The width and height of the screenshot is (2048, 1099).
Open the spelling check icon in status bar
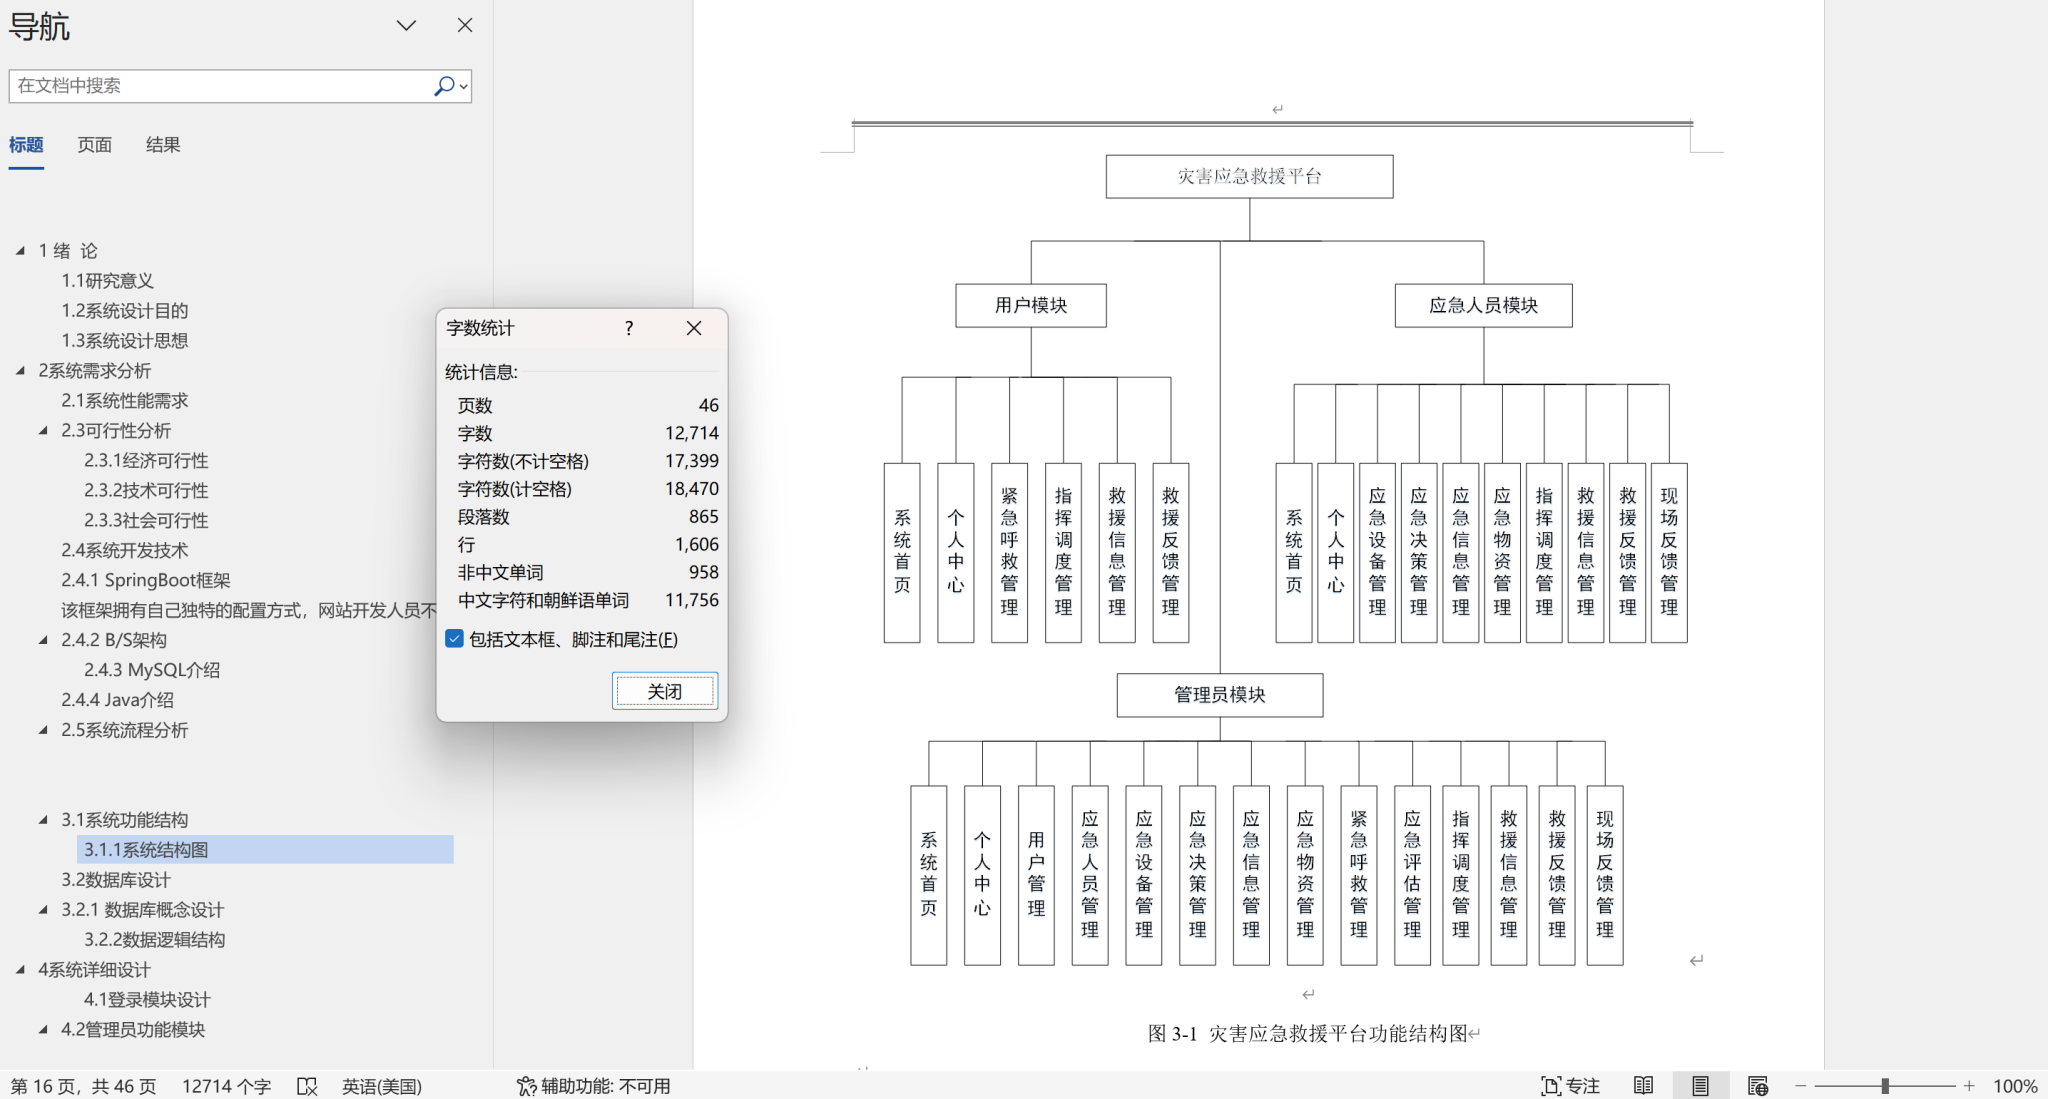(307, 1086)
